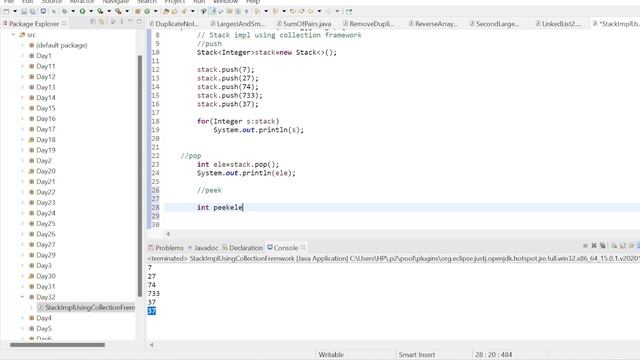Click the Writable status bar entry

pos(331,355)
